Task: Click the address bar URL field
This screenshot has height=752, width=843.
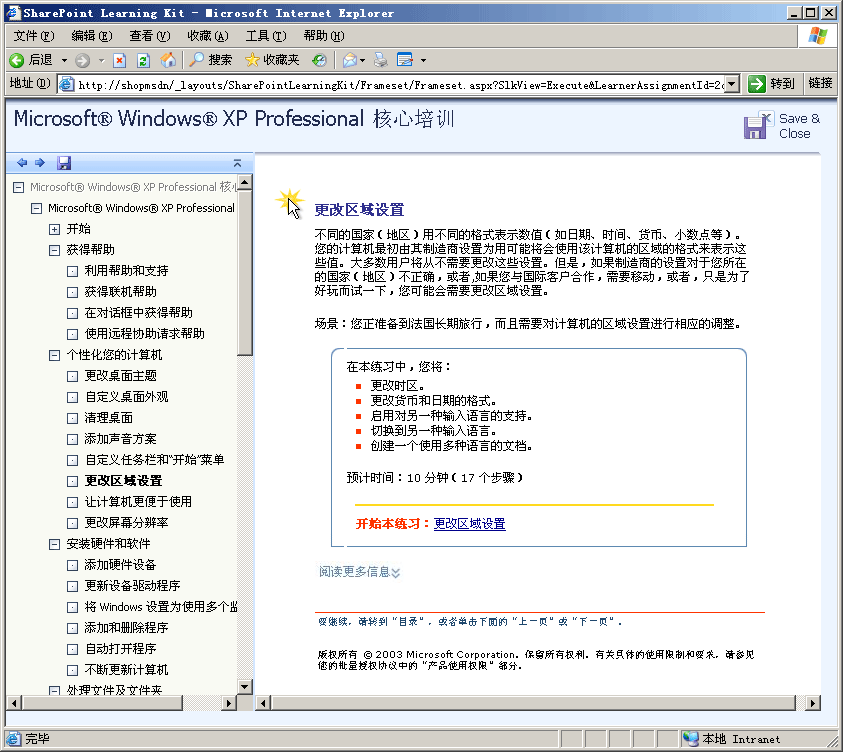Action: tap(400, 84)
